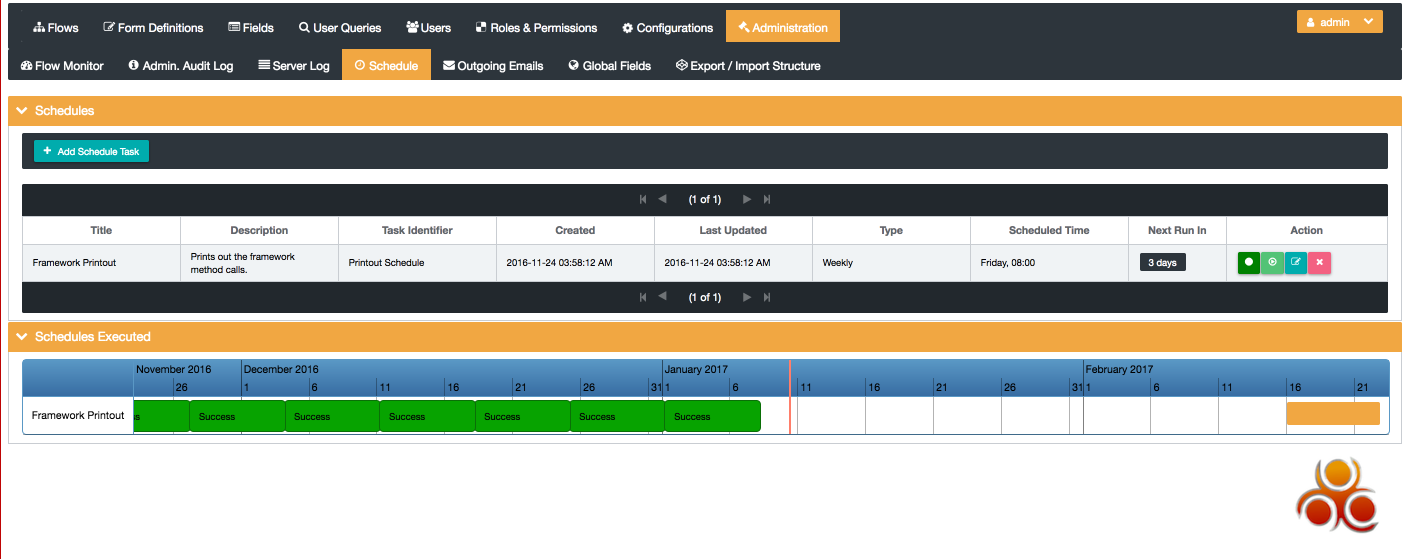1406x559 pixels.
Task: Click the Created column header
Action: [575, 230]
